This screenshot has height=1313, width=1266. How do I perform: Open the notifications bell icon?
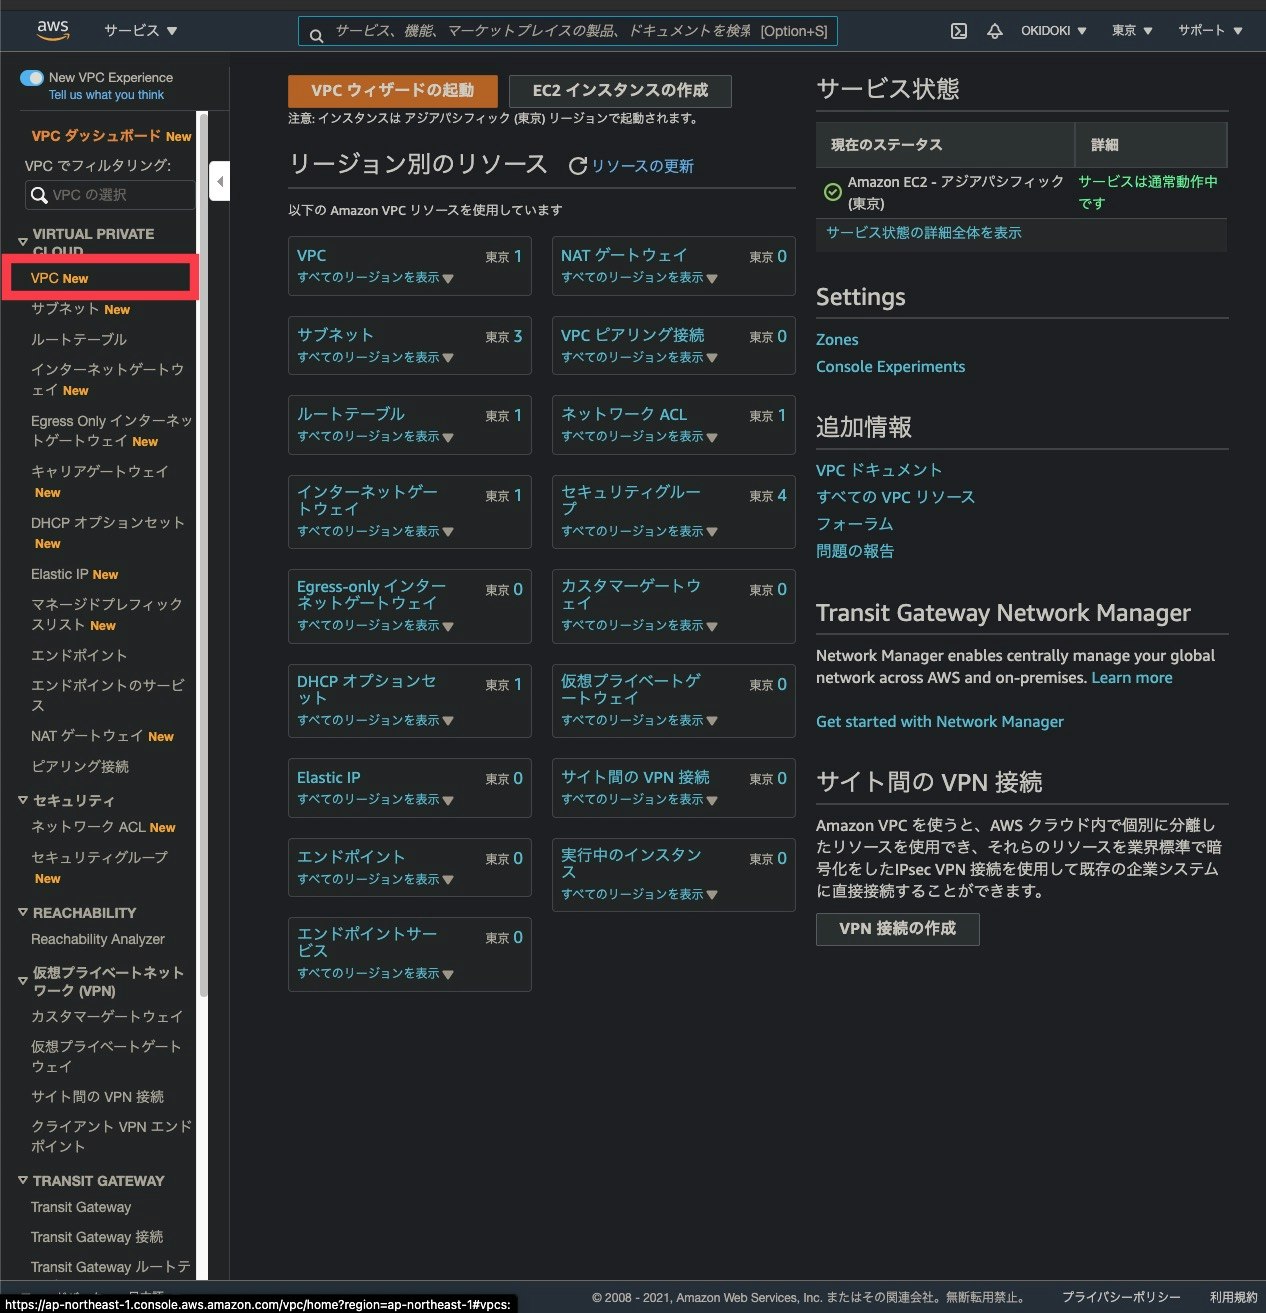pos(994,31)
